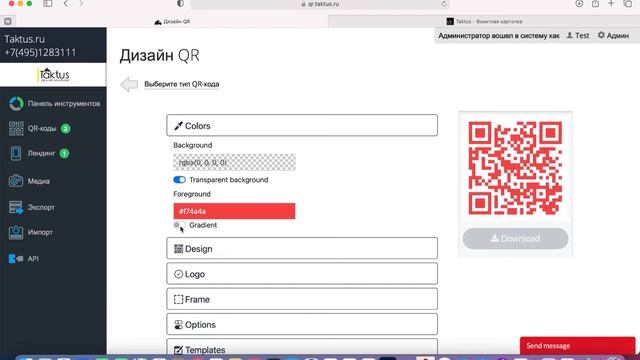Open the API sidebar icon
Image resolution: width=640 pixels, height=360 pixels.
coord(16,259)
